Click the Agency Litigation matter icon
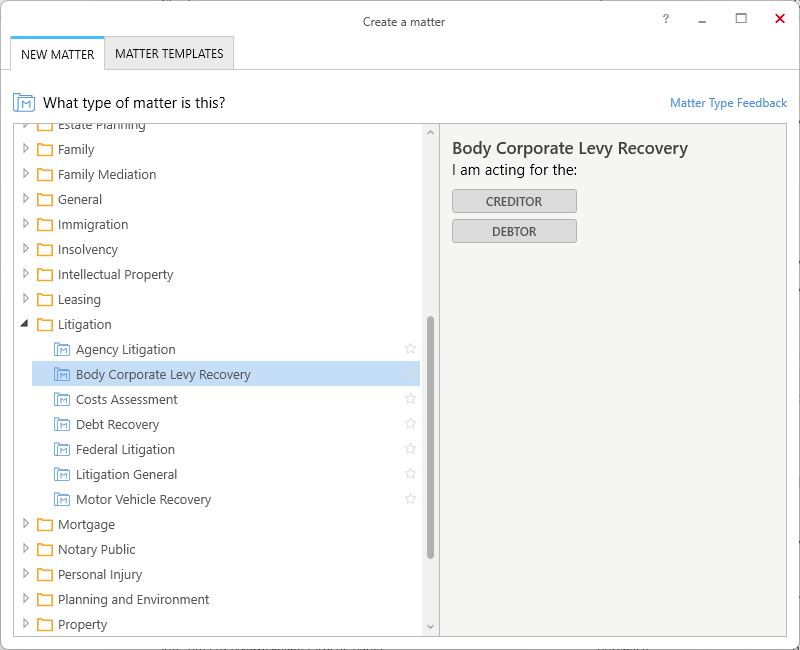 [62, 349]
